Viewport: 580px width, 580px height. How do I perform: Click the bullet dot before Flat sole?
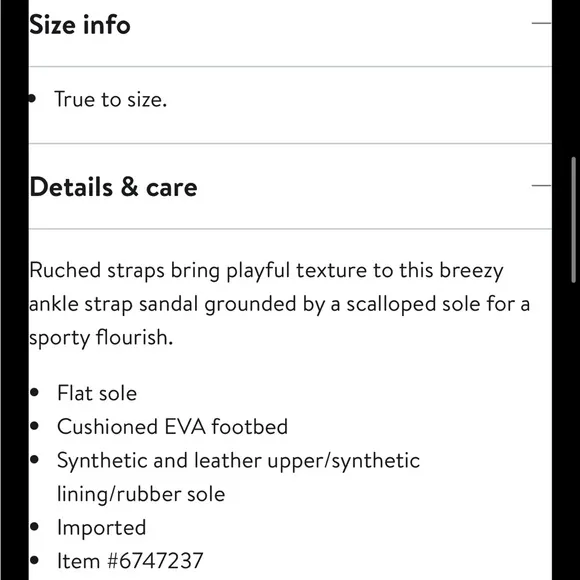[x=34, y=392]
